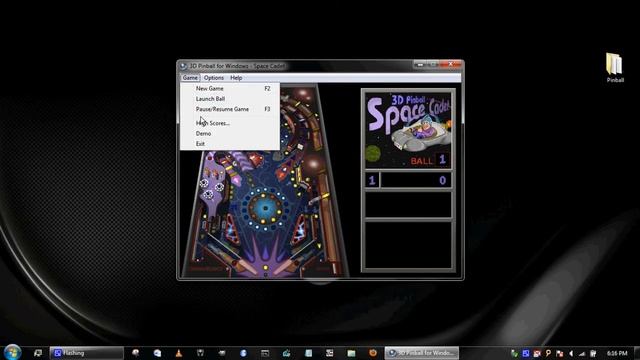Viewport: 640px width, 360px height.
Task: Open High Scores... from Game menu
Action: 230,123
